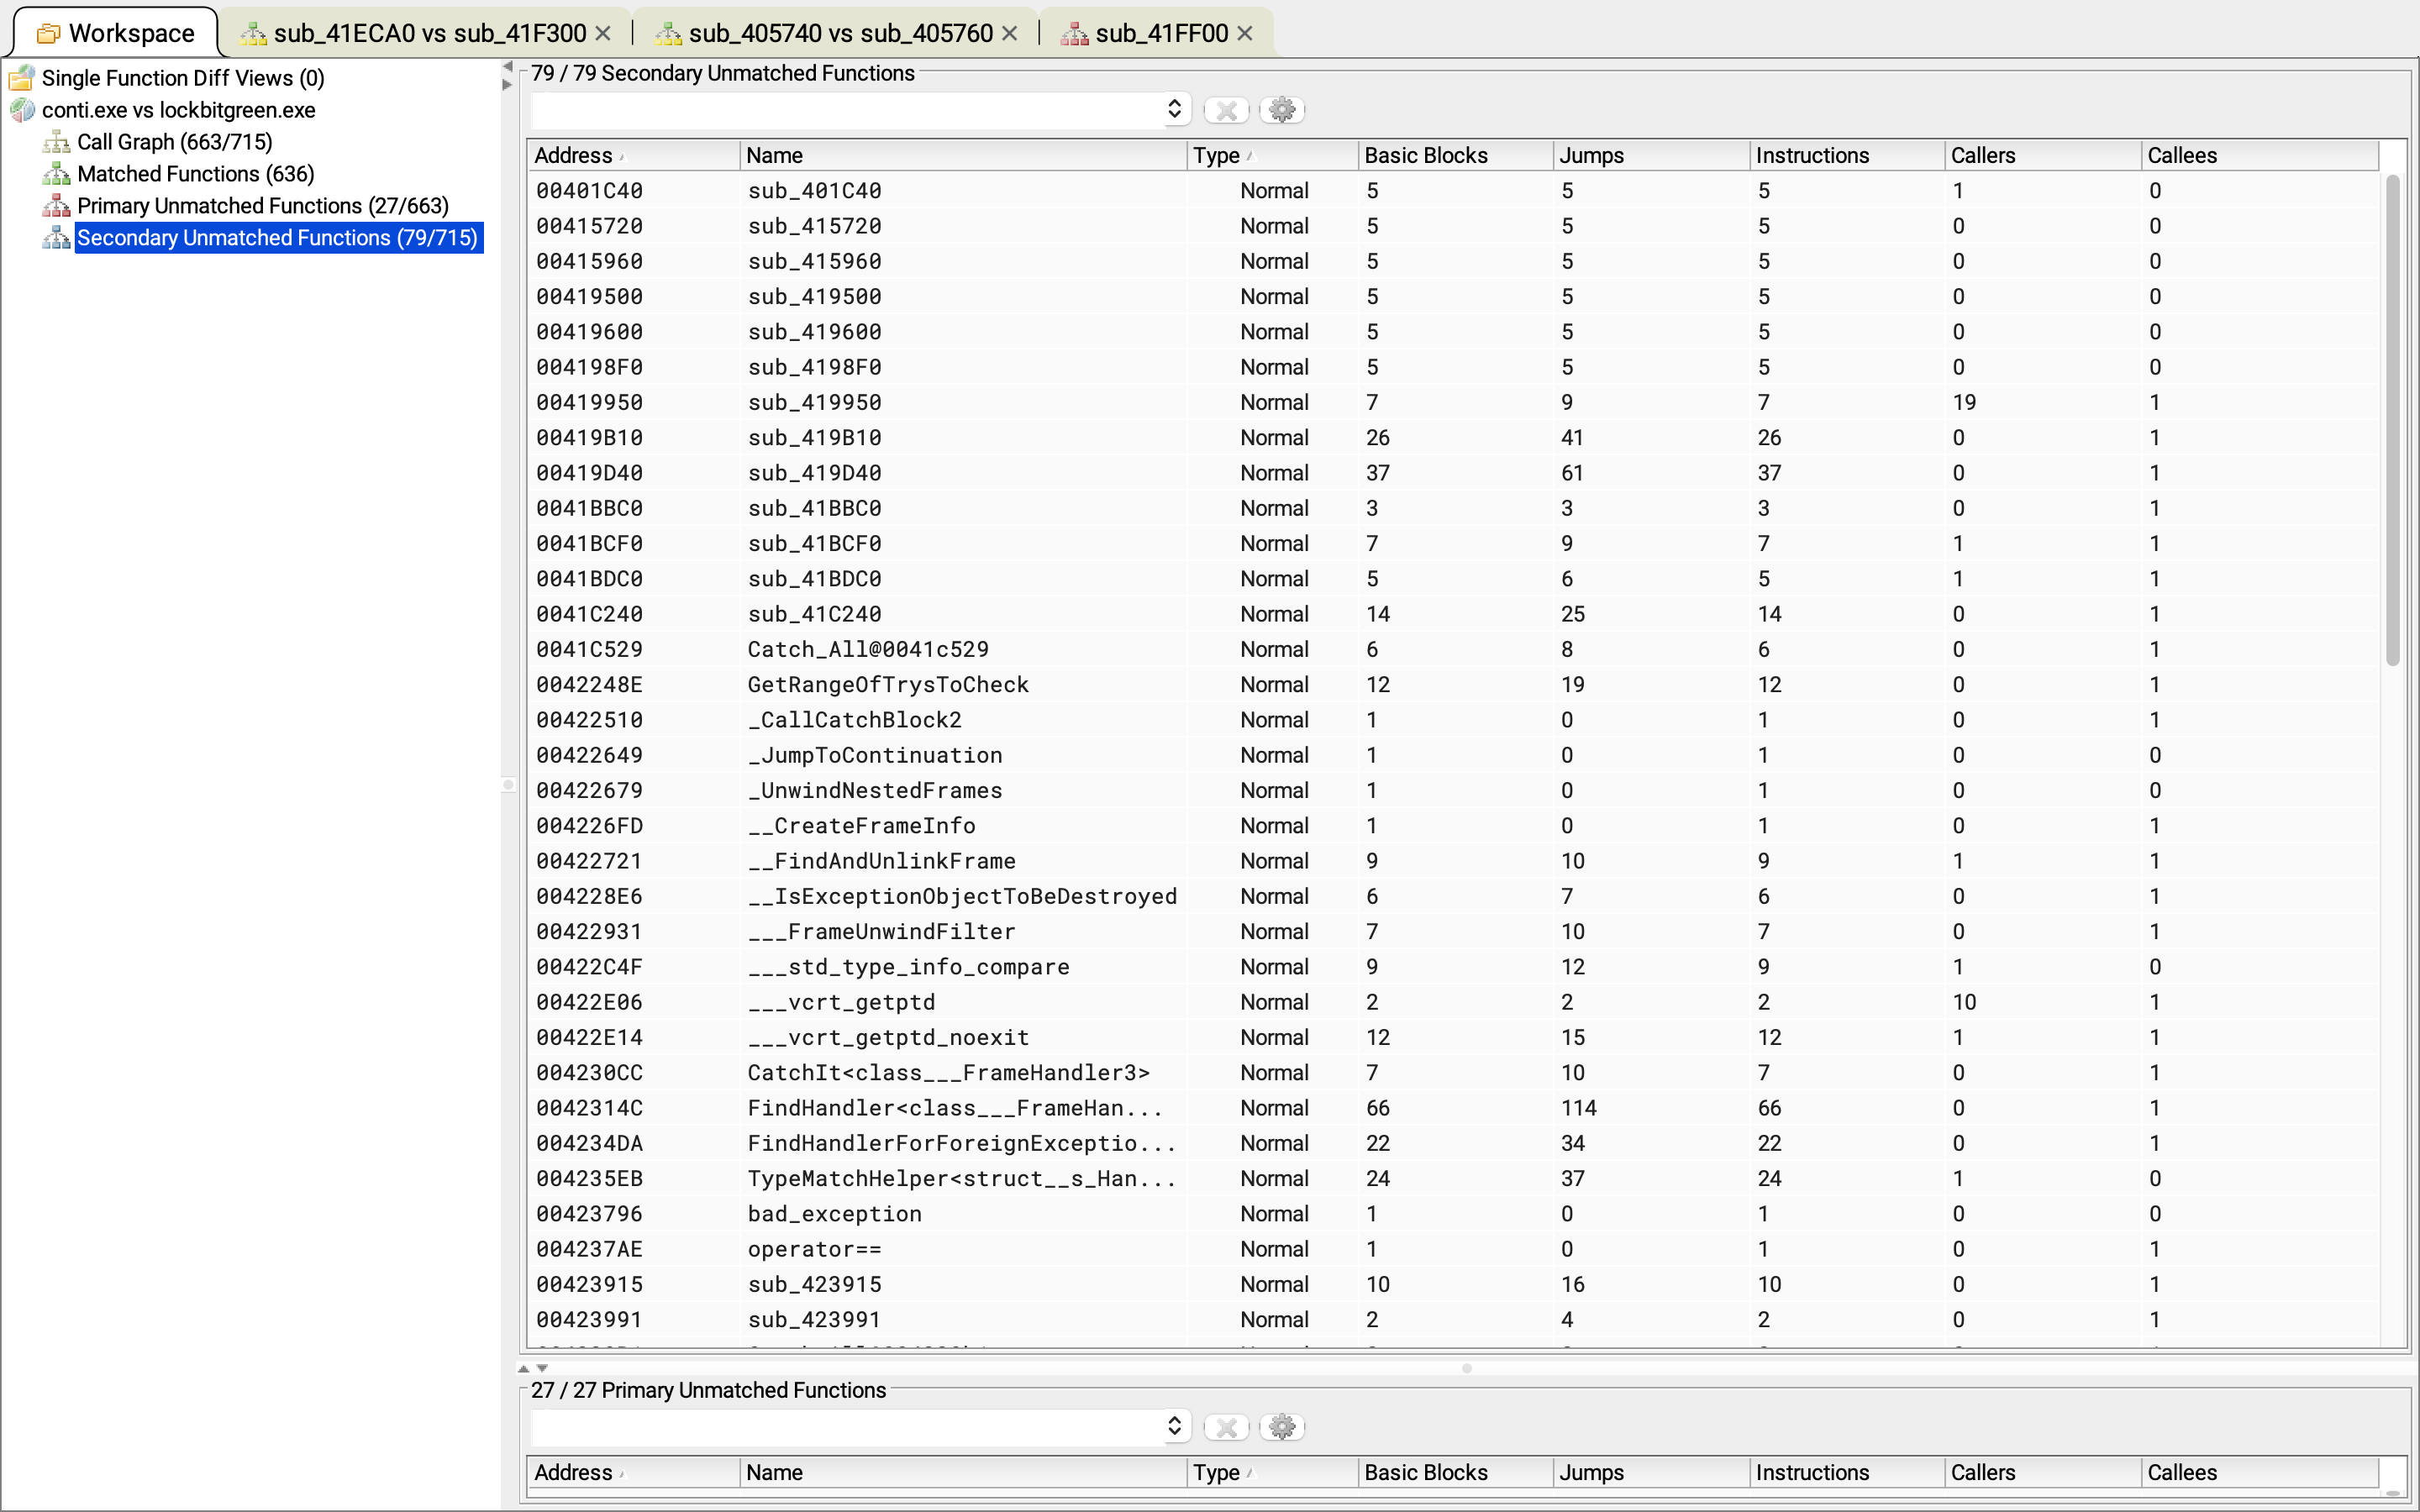Sort primary table by Name column
The height and width of the screenshot is (1512, 2420).
pyautogui.click(x=963, y=1472)
